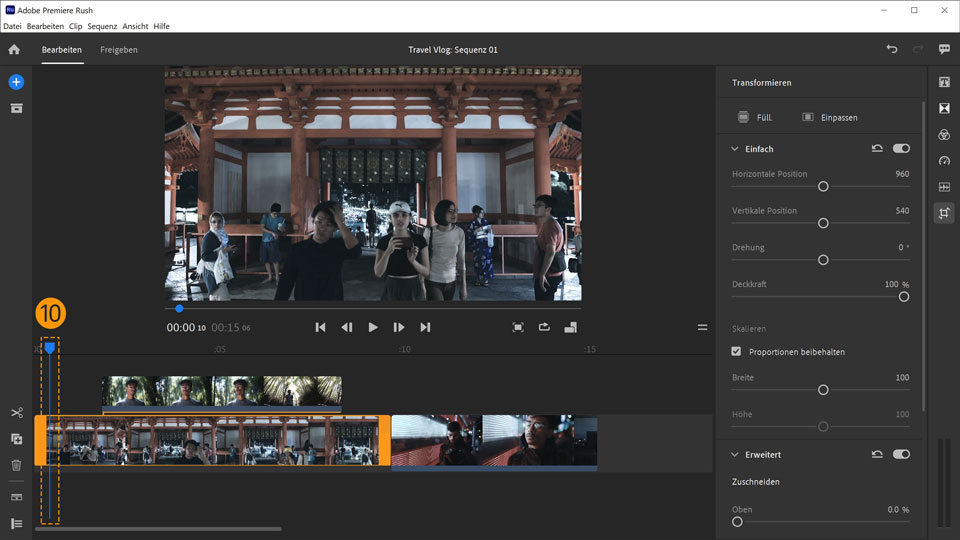Adjust the Oben crop slider
960x540 pixels.
coord(737,522)
